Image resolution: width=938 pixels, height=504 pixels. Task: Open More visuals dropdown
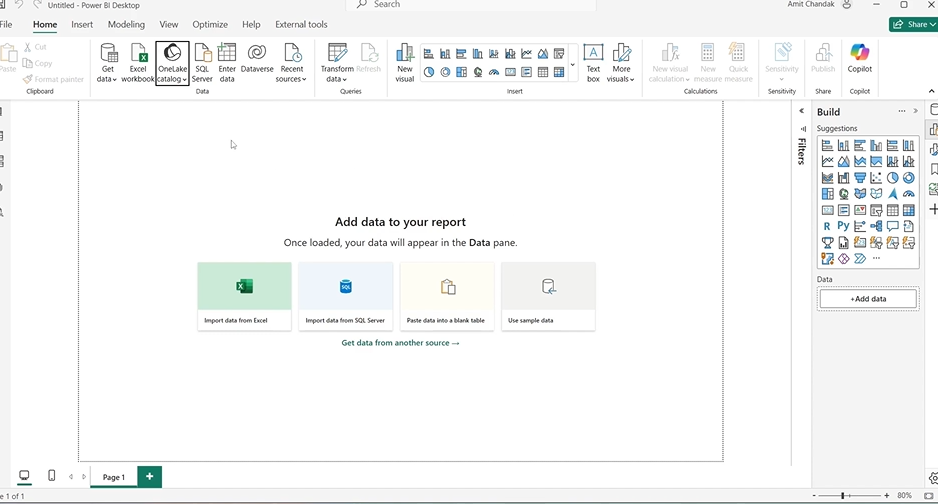point(621,63)
